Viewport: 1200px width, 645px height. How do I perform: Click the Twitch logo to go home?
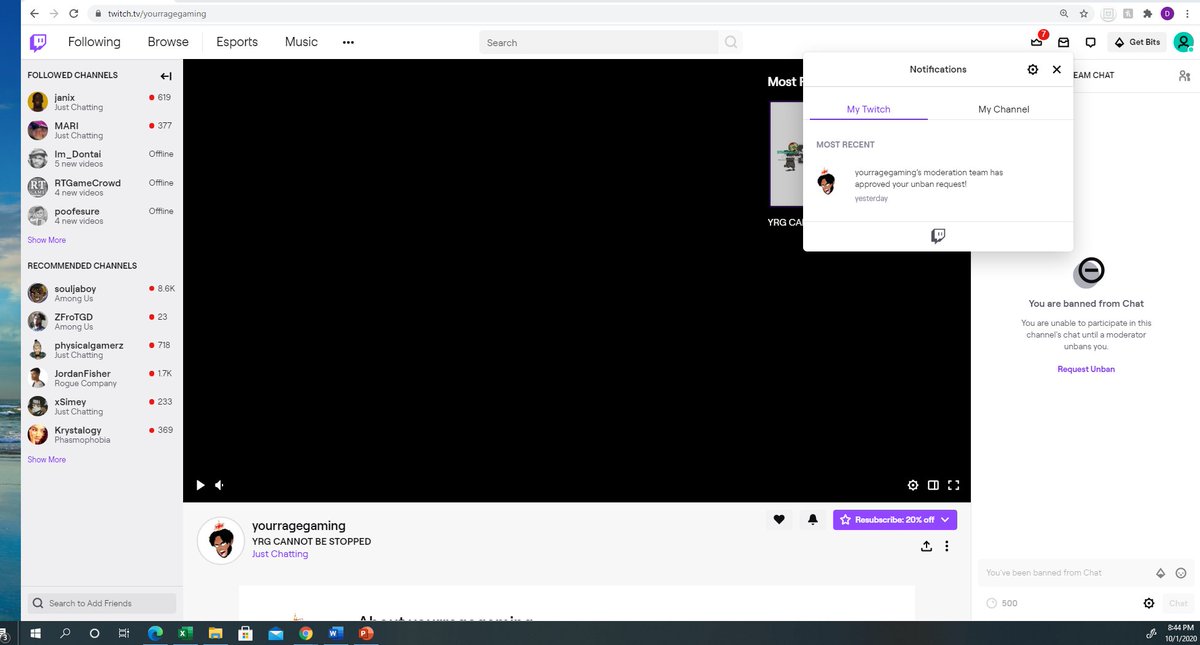click(37, 42)
